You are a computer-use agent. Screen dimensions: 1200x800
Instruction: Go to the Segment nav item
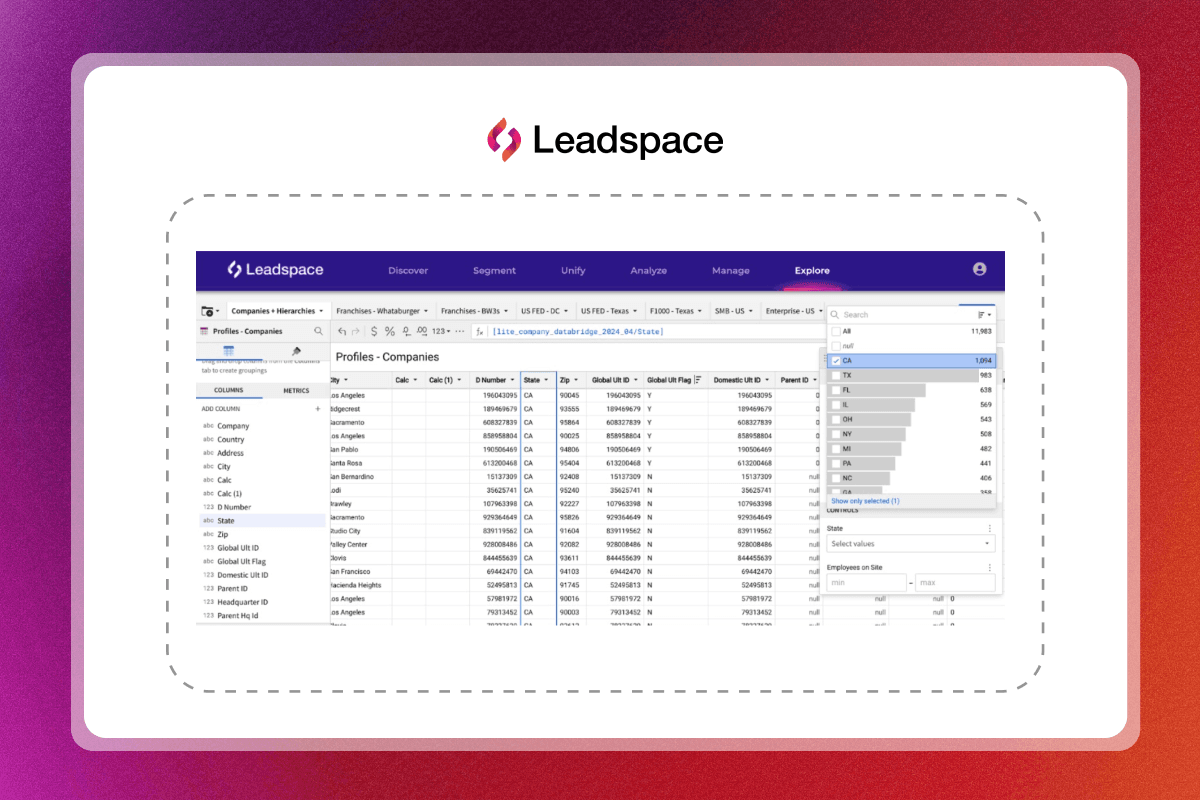coord(494,270)
